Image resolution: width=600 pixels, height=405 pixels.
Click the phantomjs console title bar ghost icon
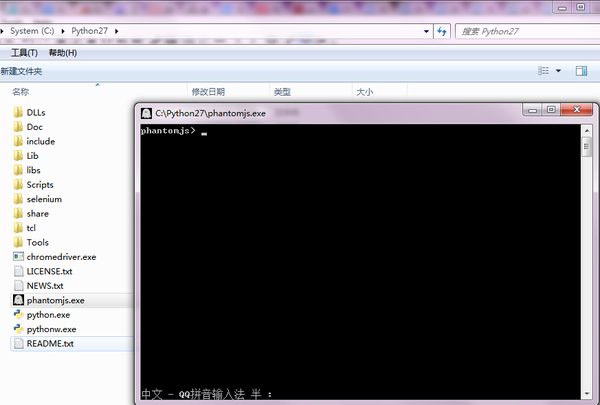click(x=146, y=113)
